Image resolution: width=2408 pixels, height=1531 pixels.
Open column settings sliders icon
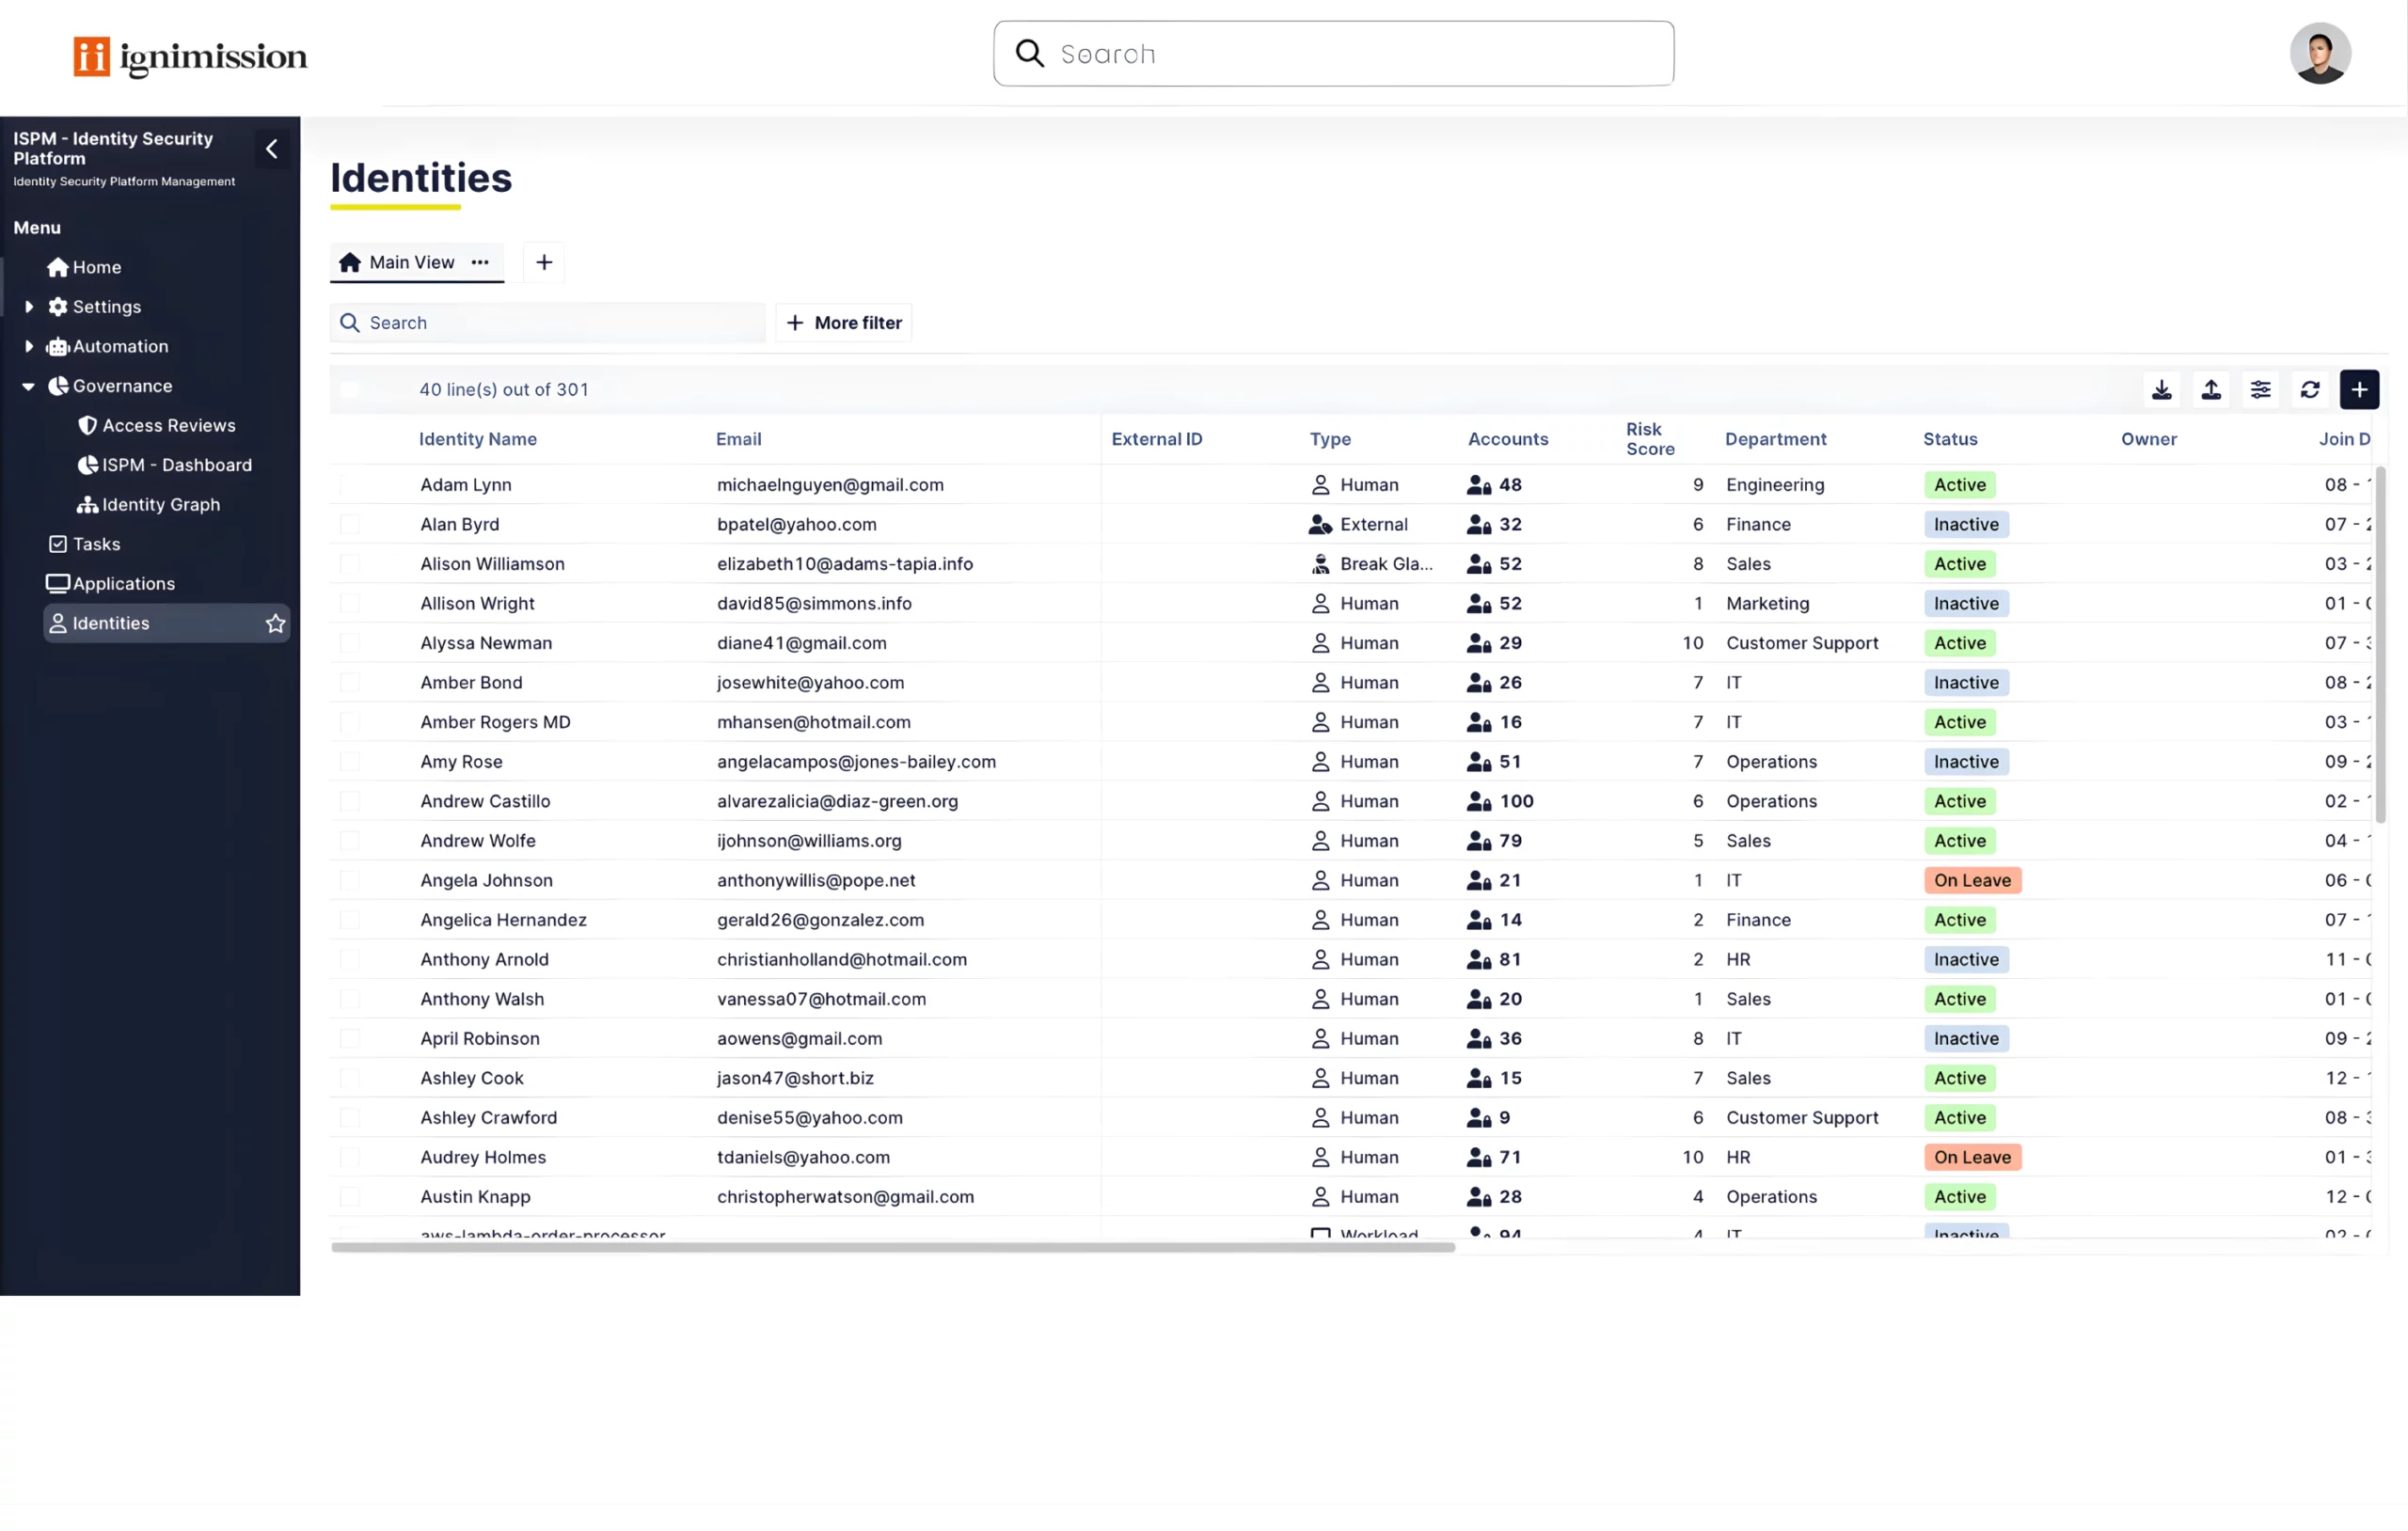pos(2260,390)
